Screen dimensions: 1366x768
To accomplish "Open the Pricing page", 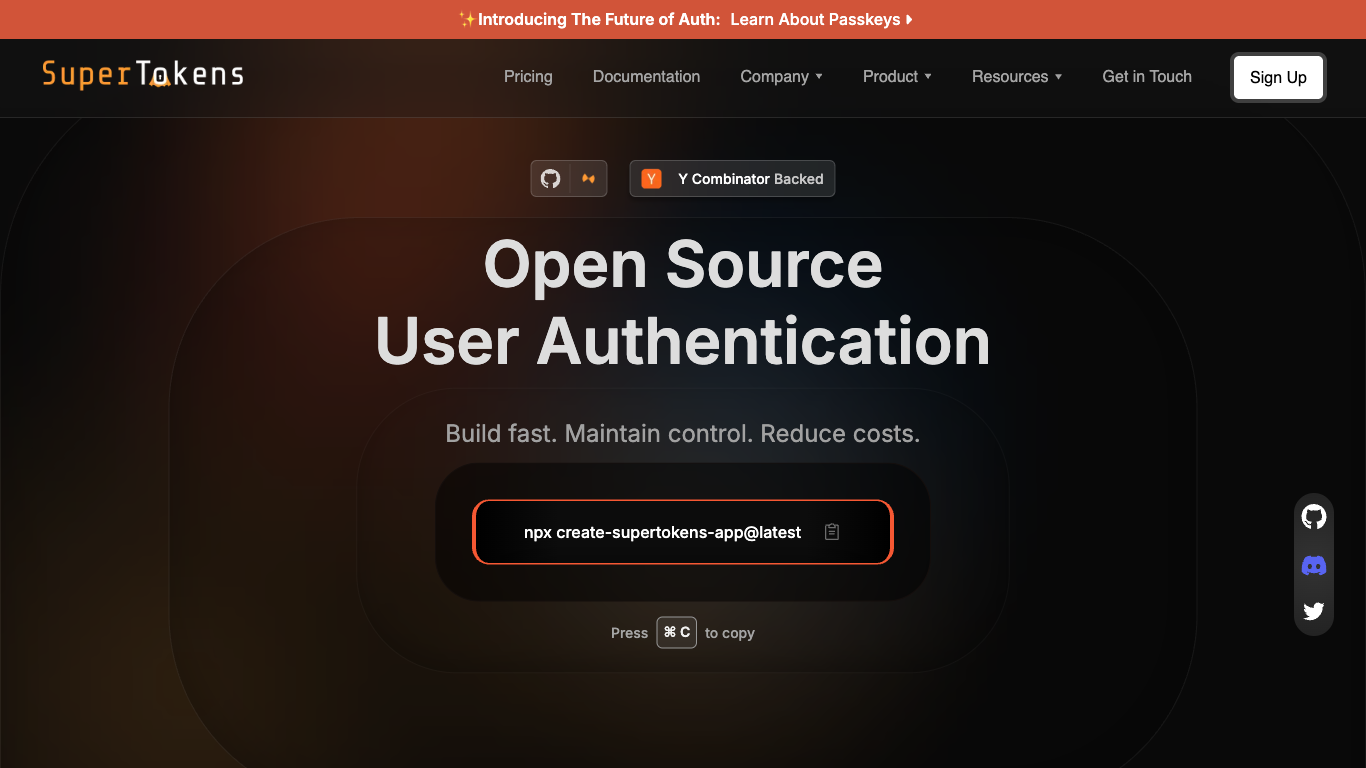I will (x=528, y=77).
